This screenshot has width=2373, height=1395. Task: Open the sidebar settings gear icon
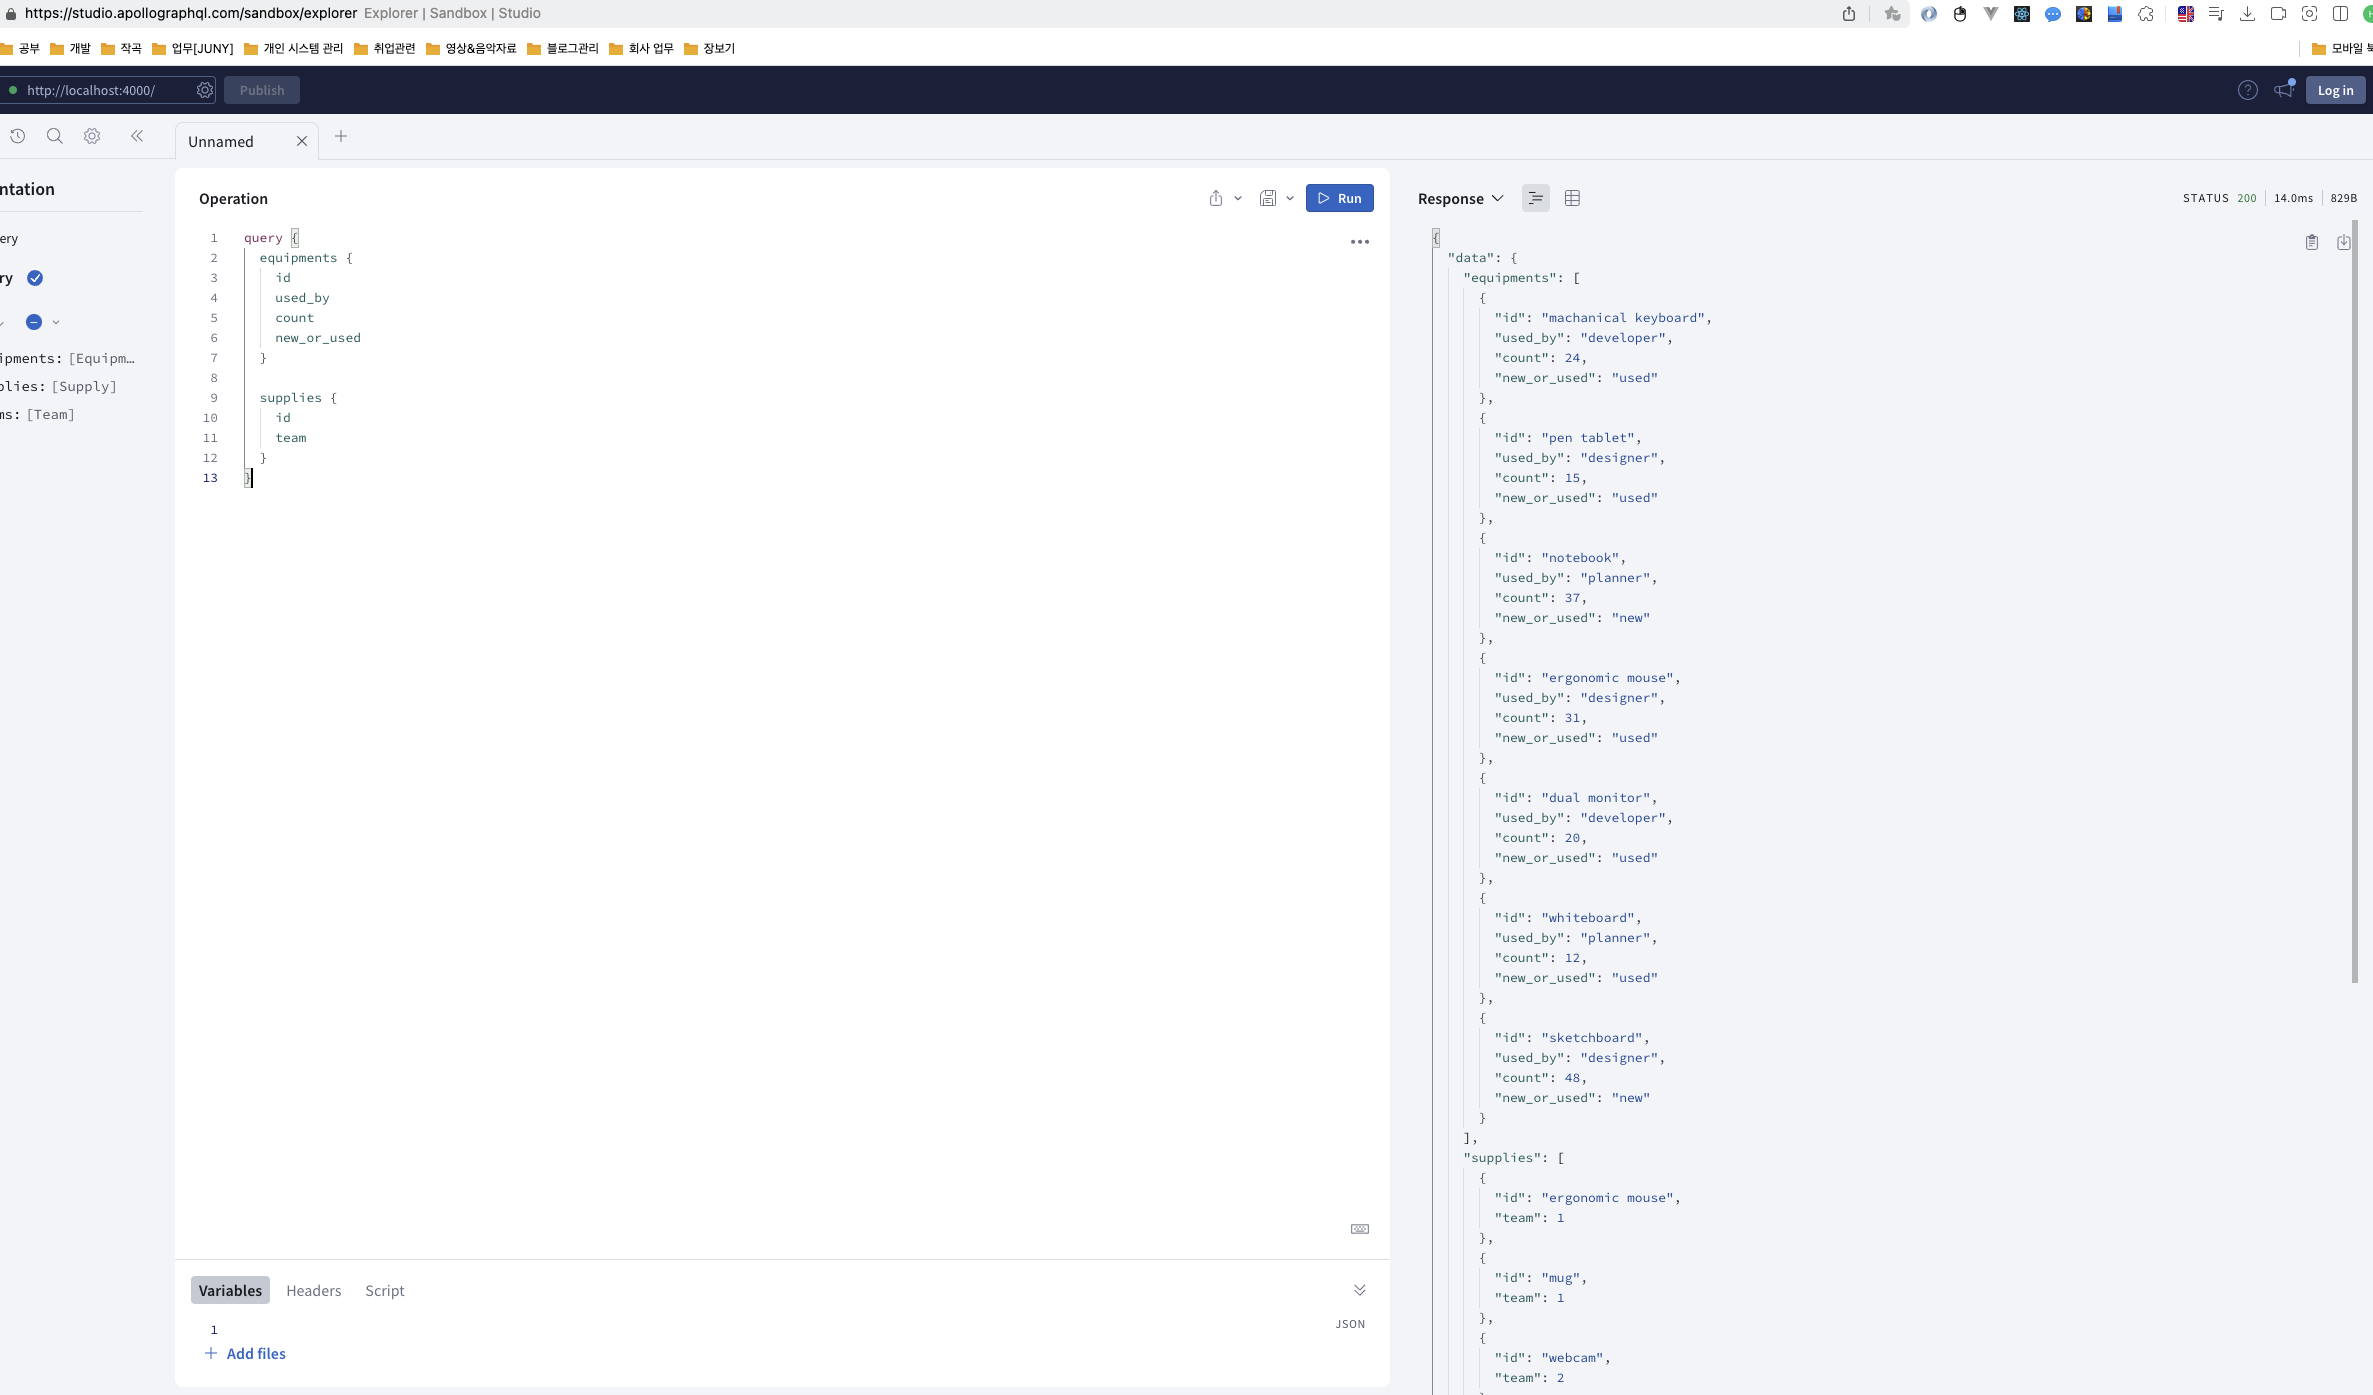click(92, 136)
